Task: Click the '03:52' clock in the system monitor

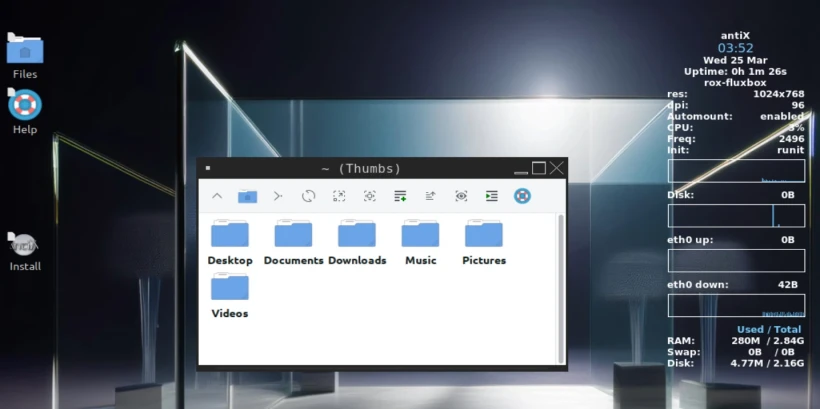Action: click(x=735, y=48)
